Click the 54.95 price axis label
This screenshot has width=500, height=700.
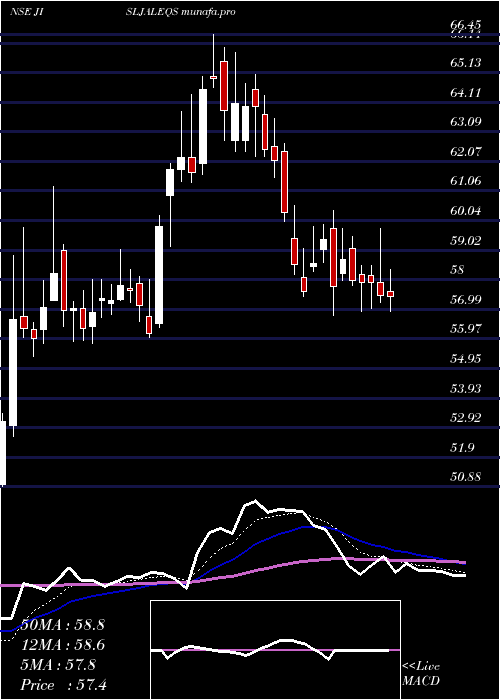[466, 358]
